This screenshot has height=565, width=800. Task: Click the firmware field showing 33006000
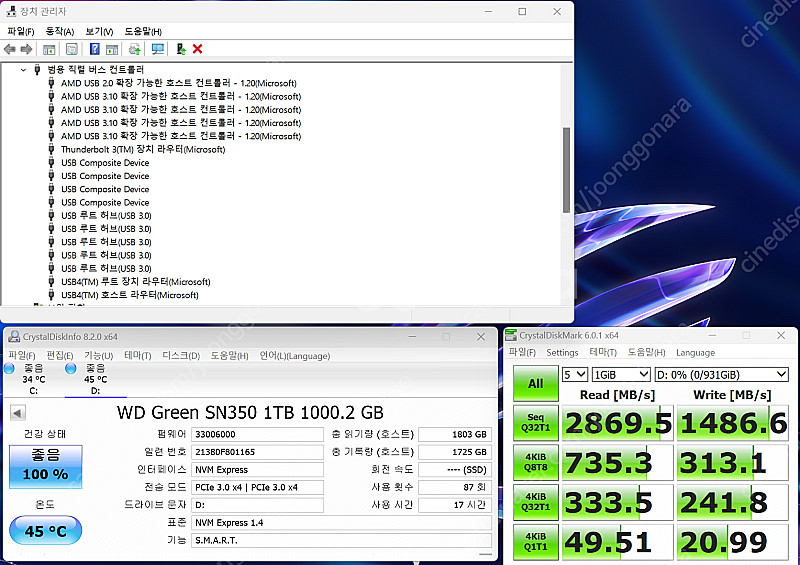[x=257, y=434]
